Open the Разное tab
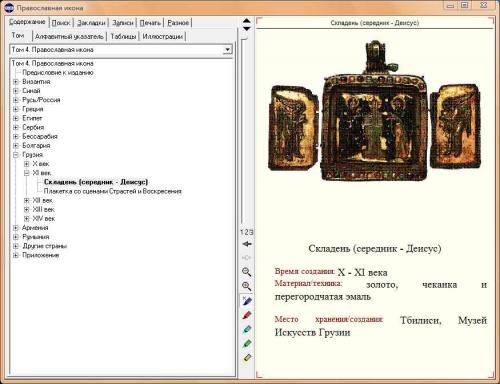The height and width of the screenshot is (384, 500). 178,23
